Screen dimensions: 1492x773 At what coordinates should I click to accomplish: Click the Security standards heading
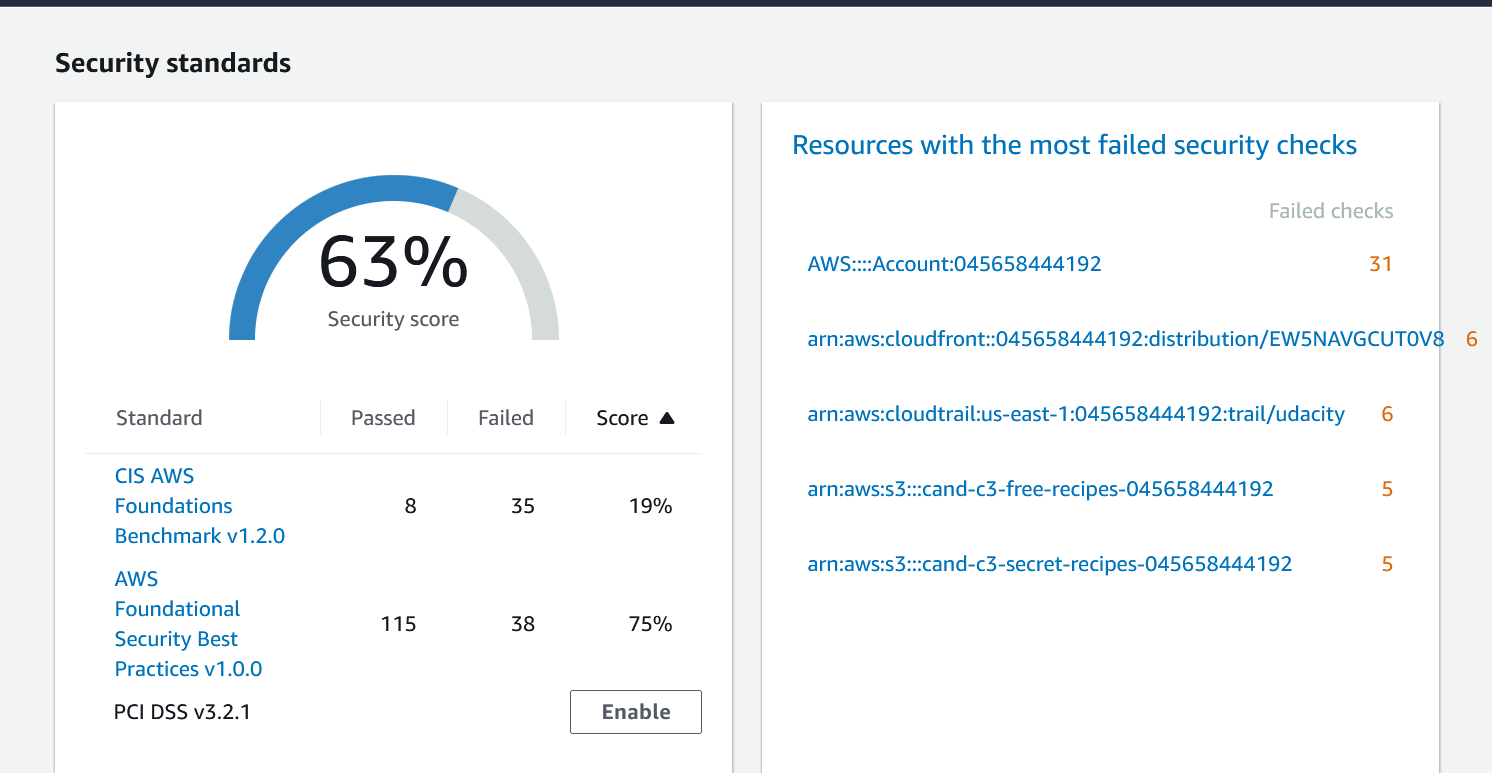point(173,63)
